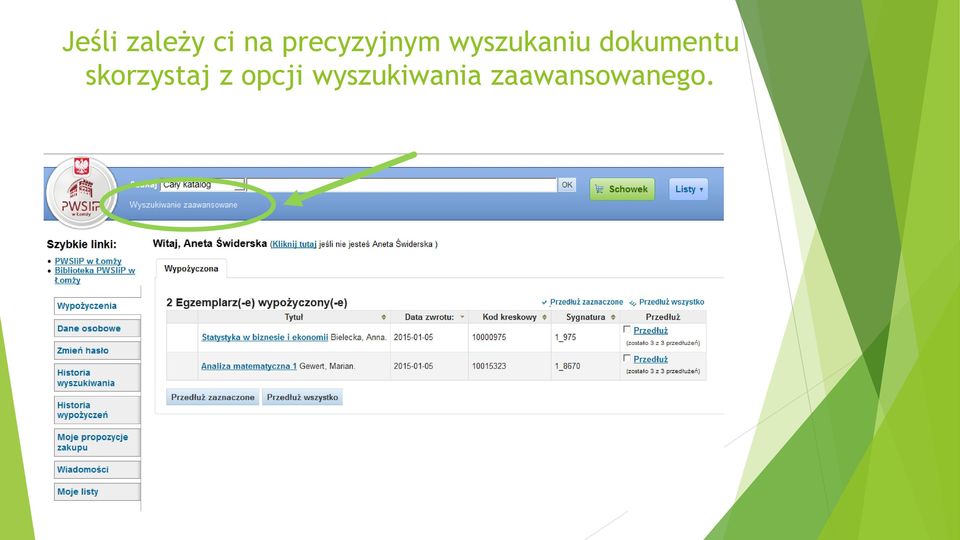This screenshot has height=540, width=960.
Task: Follow the Biblioteka PWSIiP w Łomży link
Action: [x=94, y=275]
